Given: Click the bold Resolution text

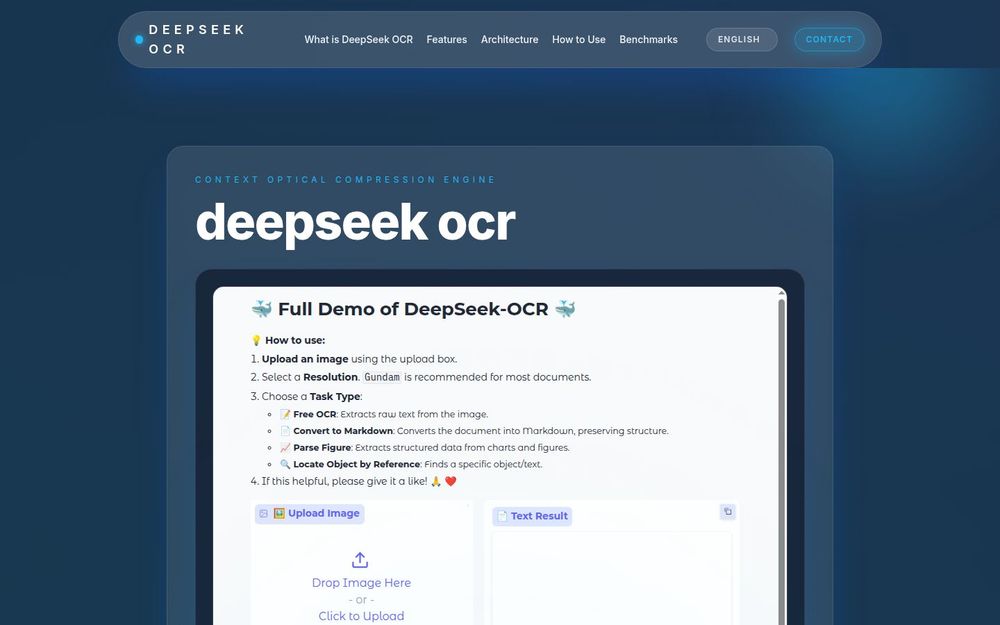Looking at the screenshot, I should 330,378.
